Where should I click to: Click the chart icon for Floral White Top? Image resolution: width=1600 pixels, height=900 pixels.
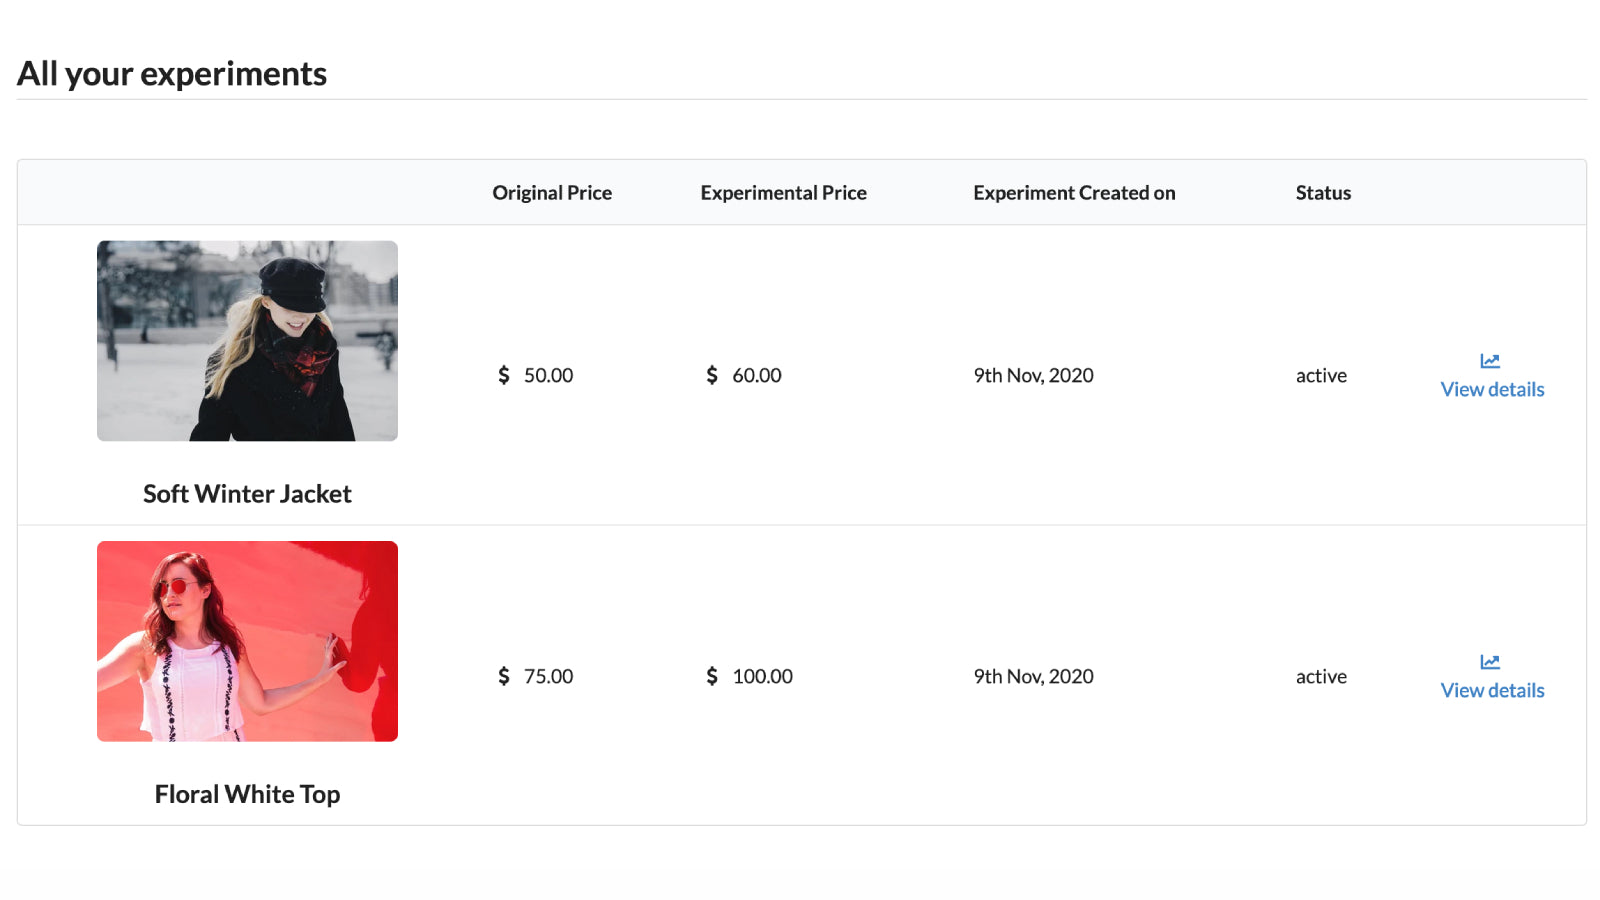pyautogui.click(x=1490, y=662)
